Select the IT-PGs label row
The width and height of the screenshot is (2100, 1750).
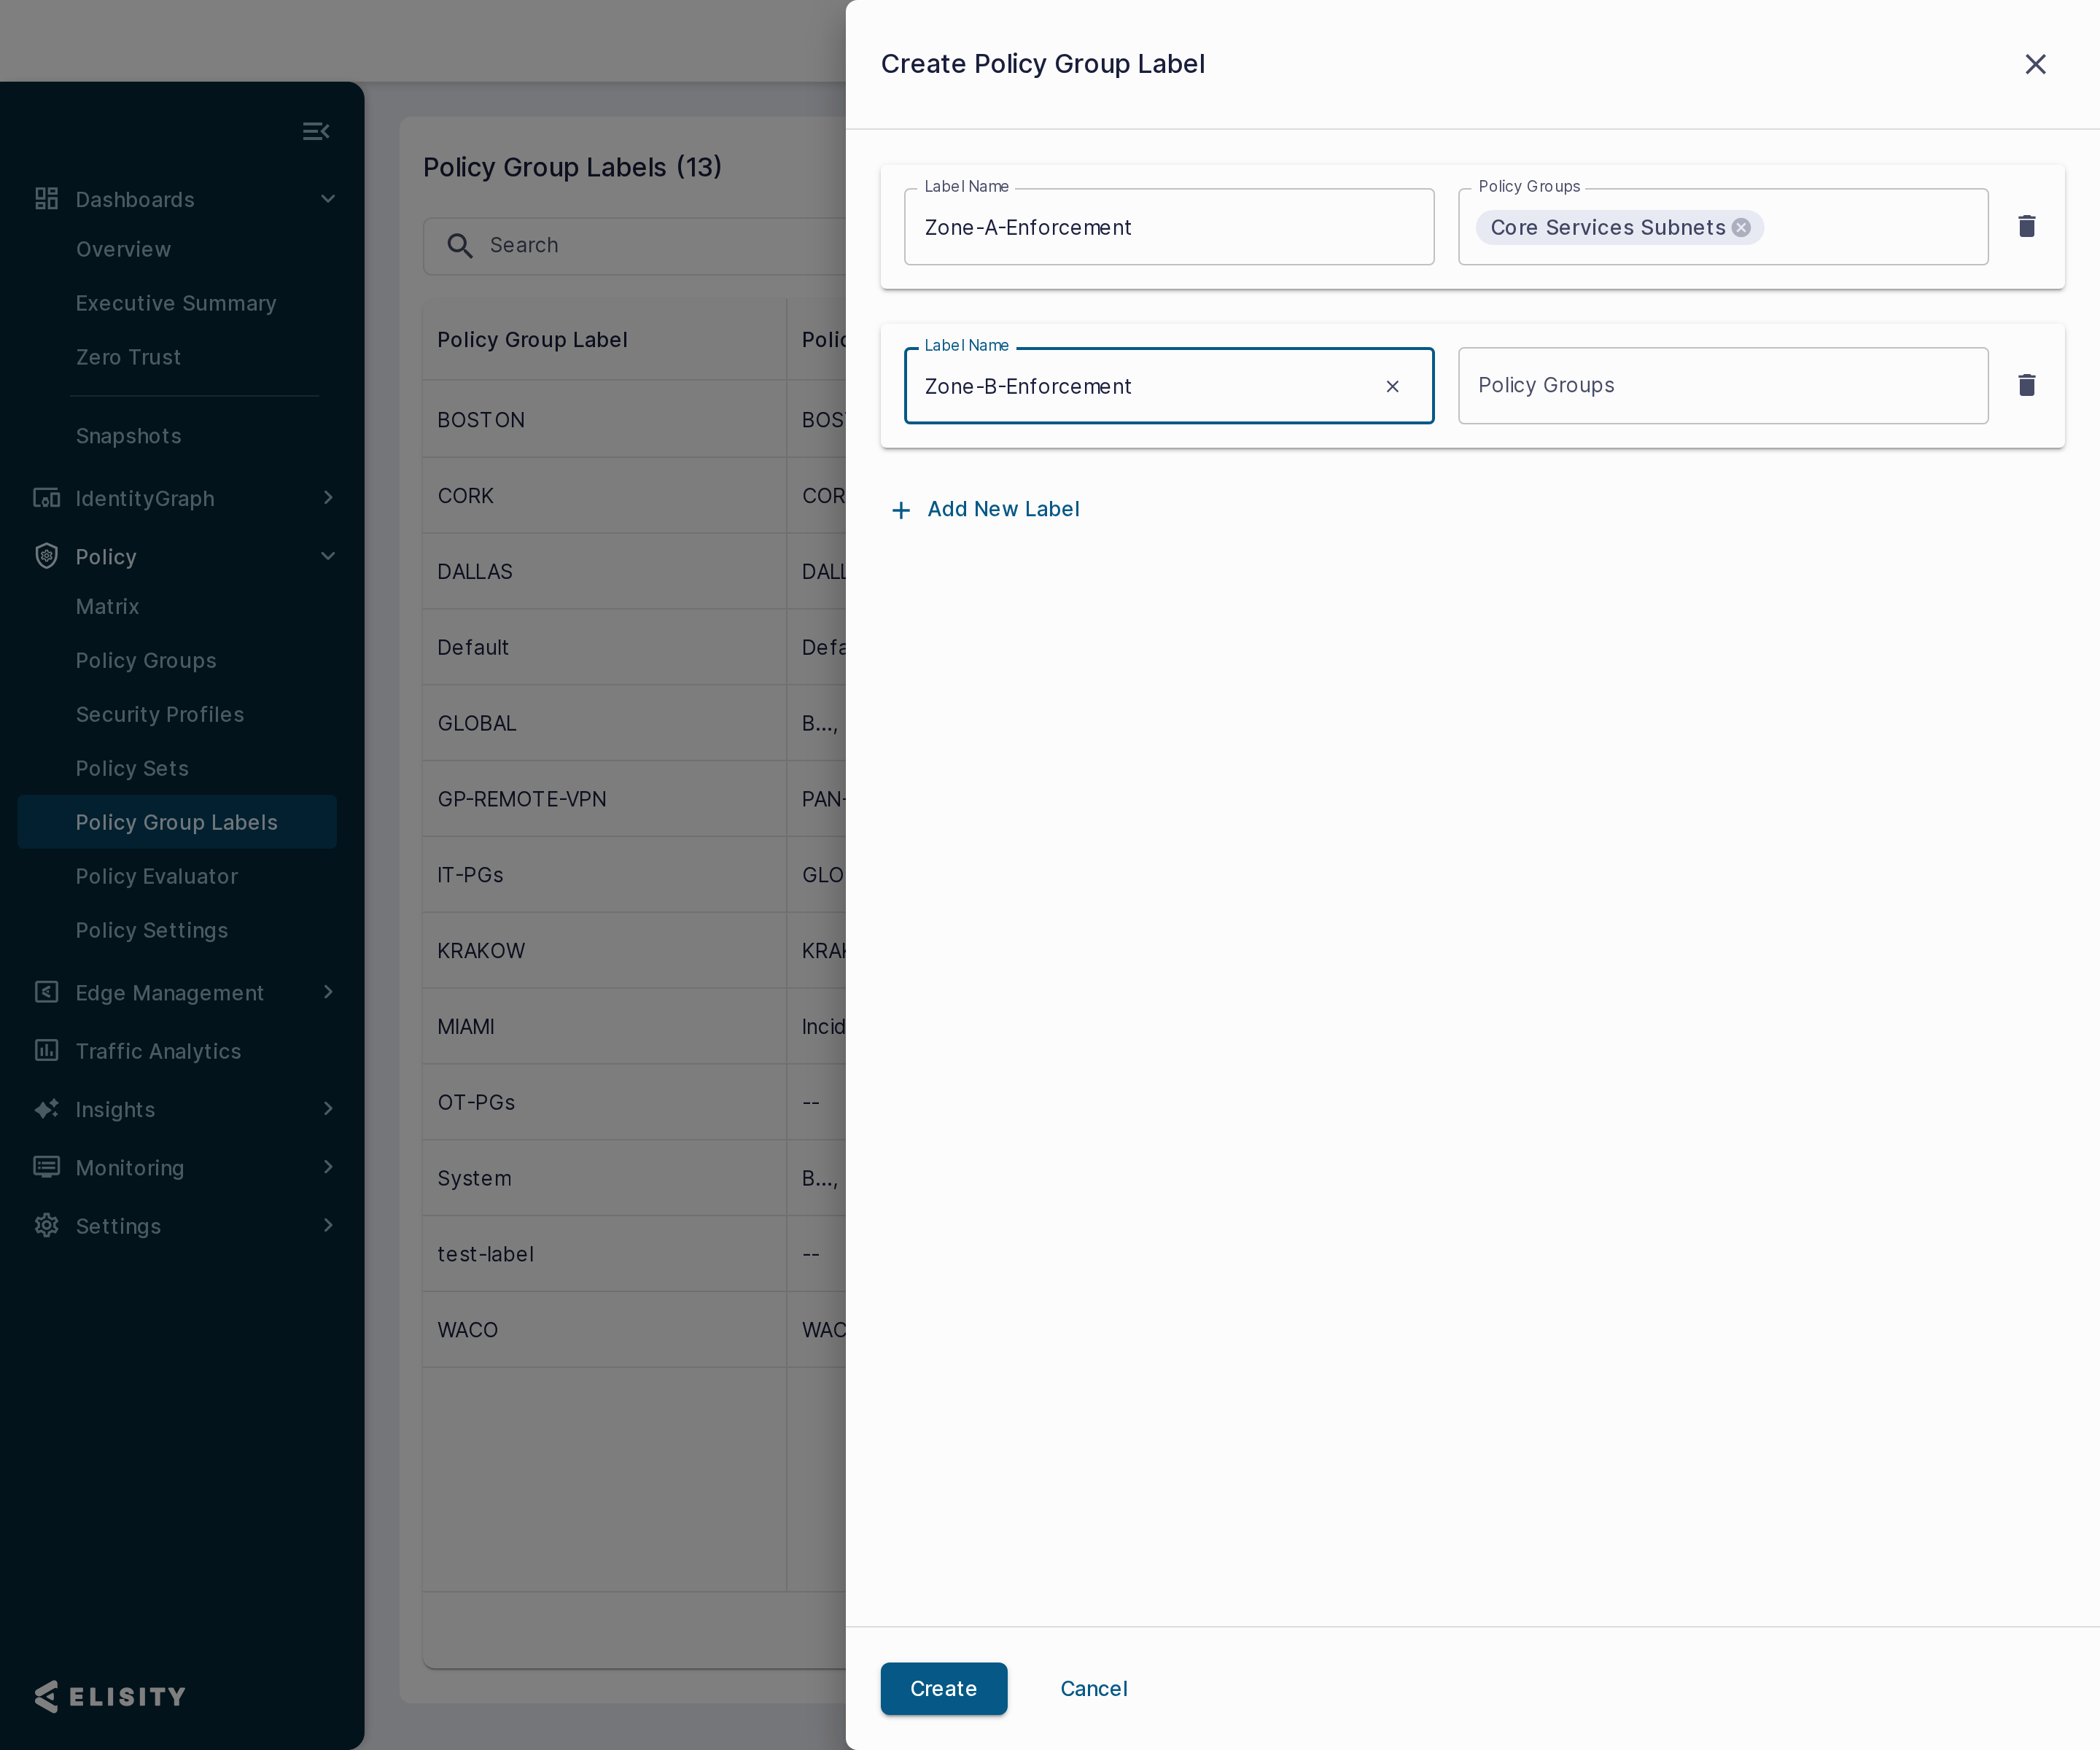[x=634, y=875]
